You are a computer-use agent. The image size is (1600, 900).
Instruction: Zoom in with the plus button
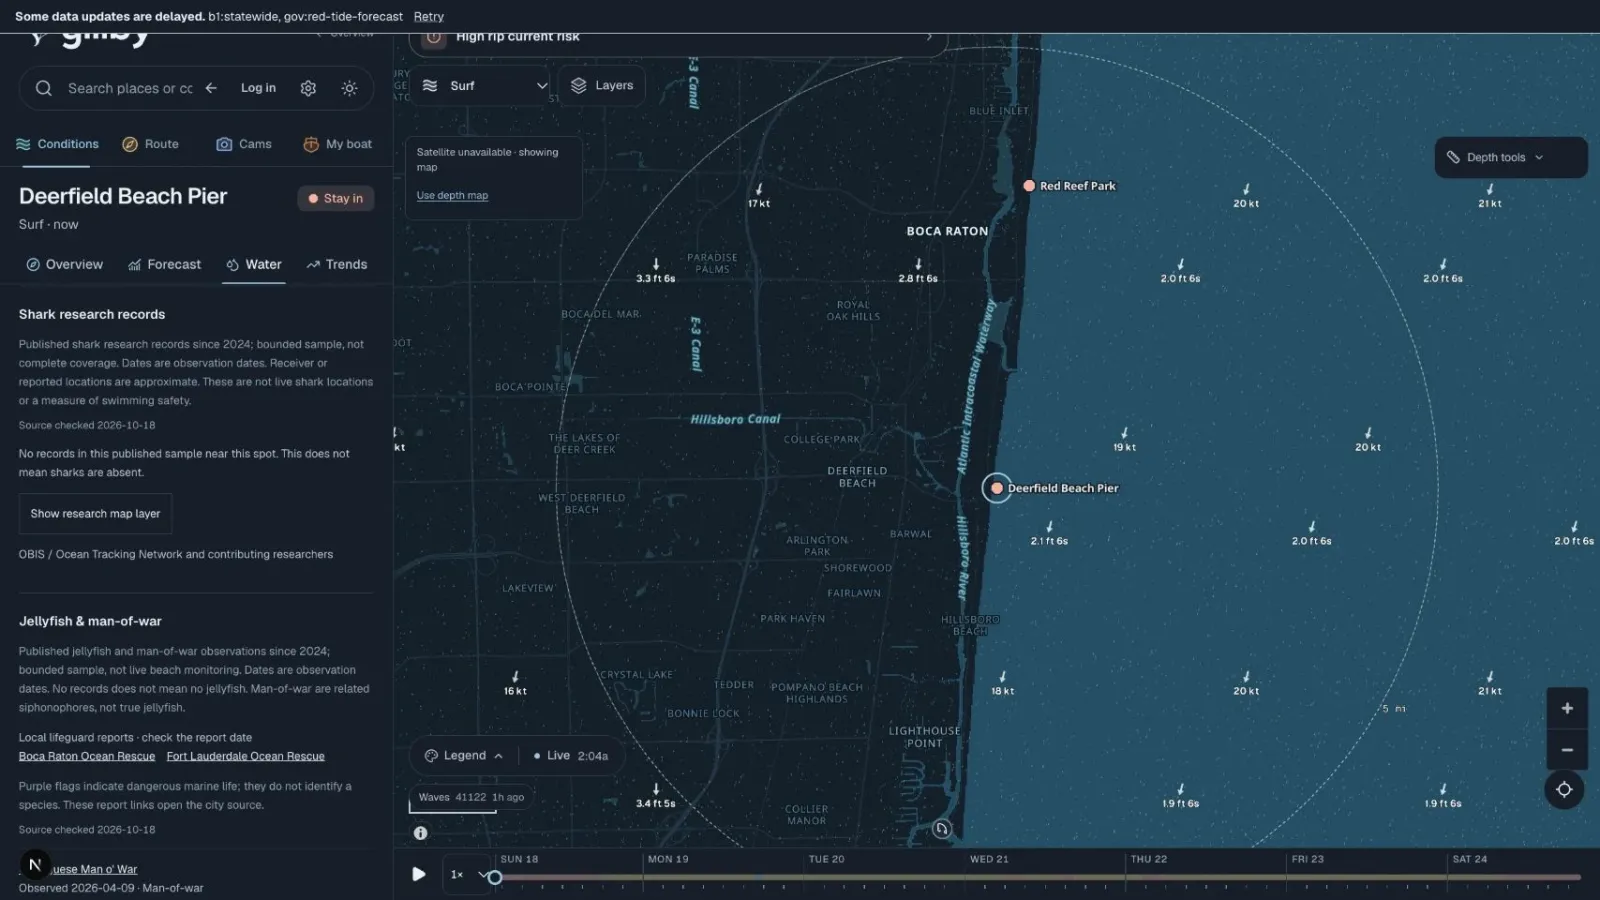tap(1567, 709)
